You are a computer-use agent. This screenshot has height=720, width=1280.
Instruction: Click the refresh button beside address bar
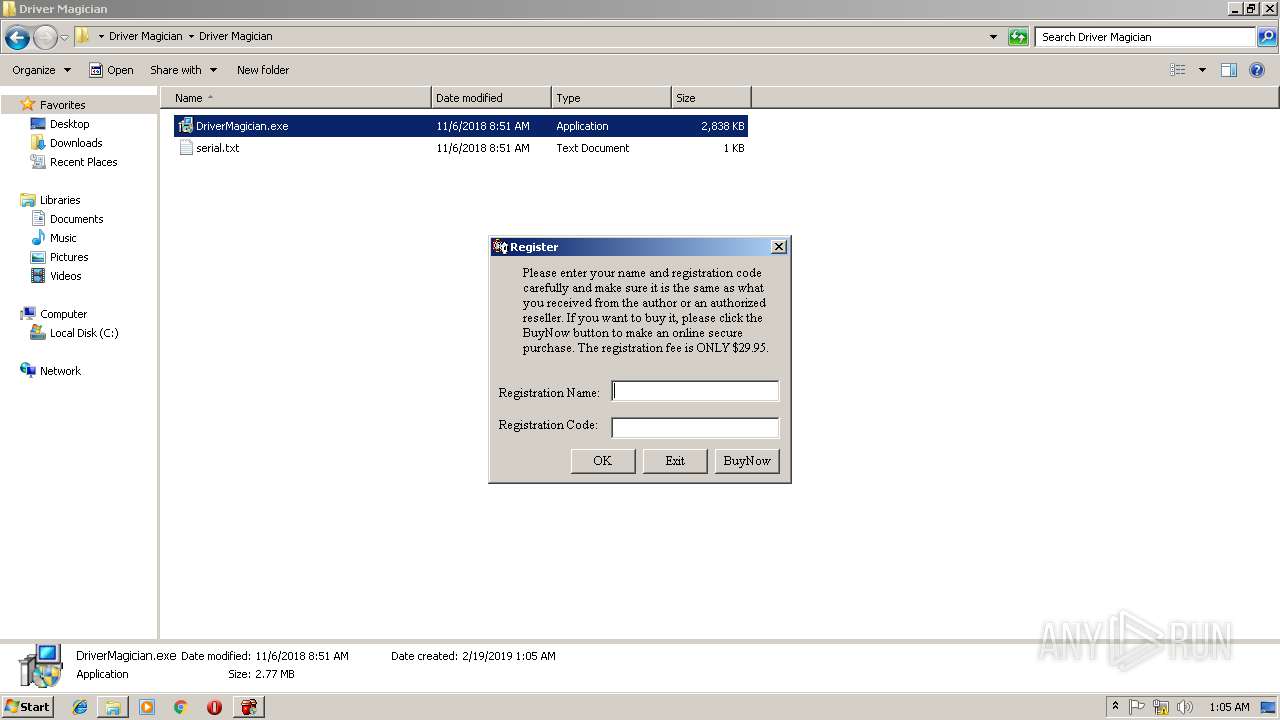pyautogui.click(x=1018, y=37)
